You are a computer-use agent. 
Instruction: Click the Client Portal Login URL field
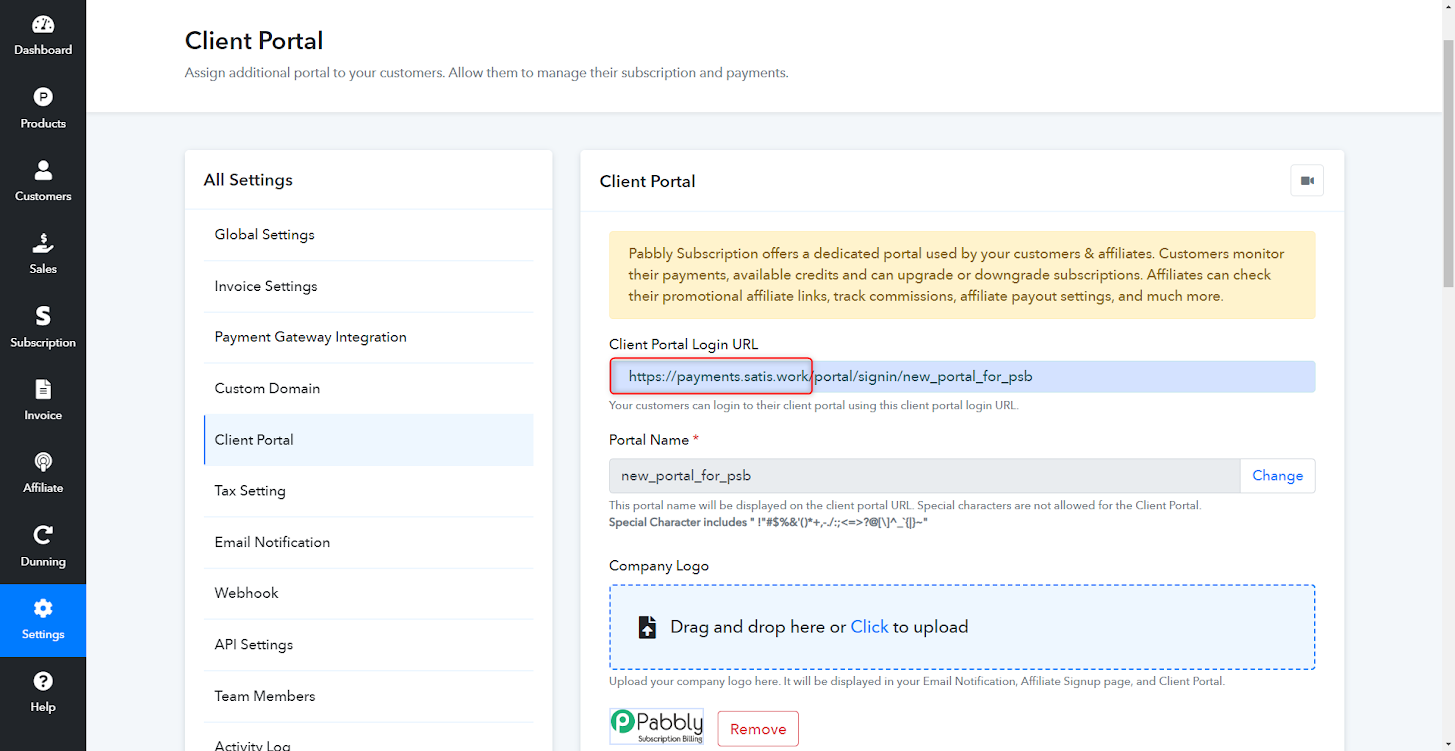(962, 377)
